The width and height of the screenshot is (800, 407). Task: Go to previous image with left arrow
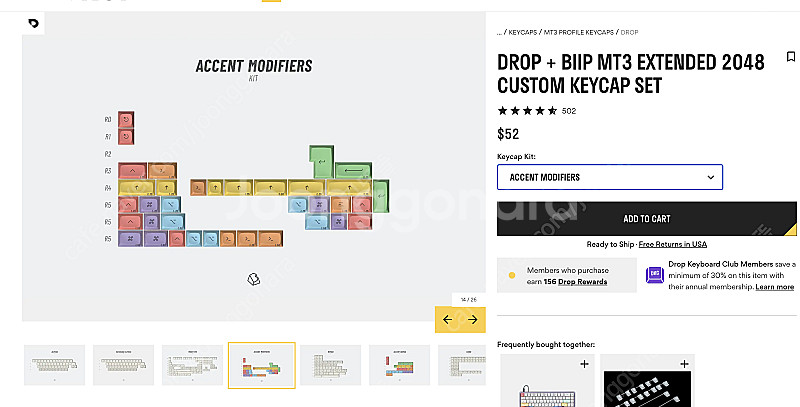[447, 319]
